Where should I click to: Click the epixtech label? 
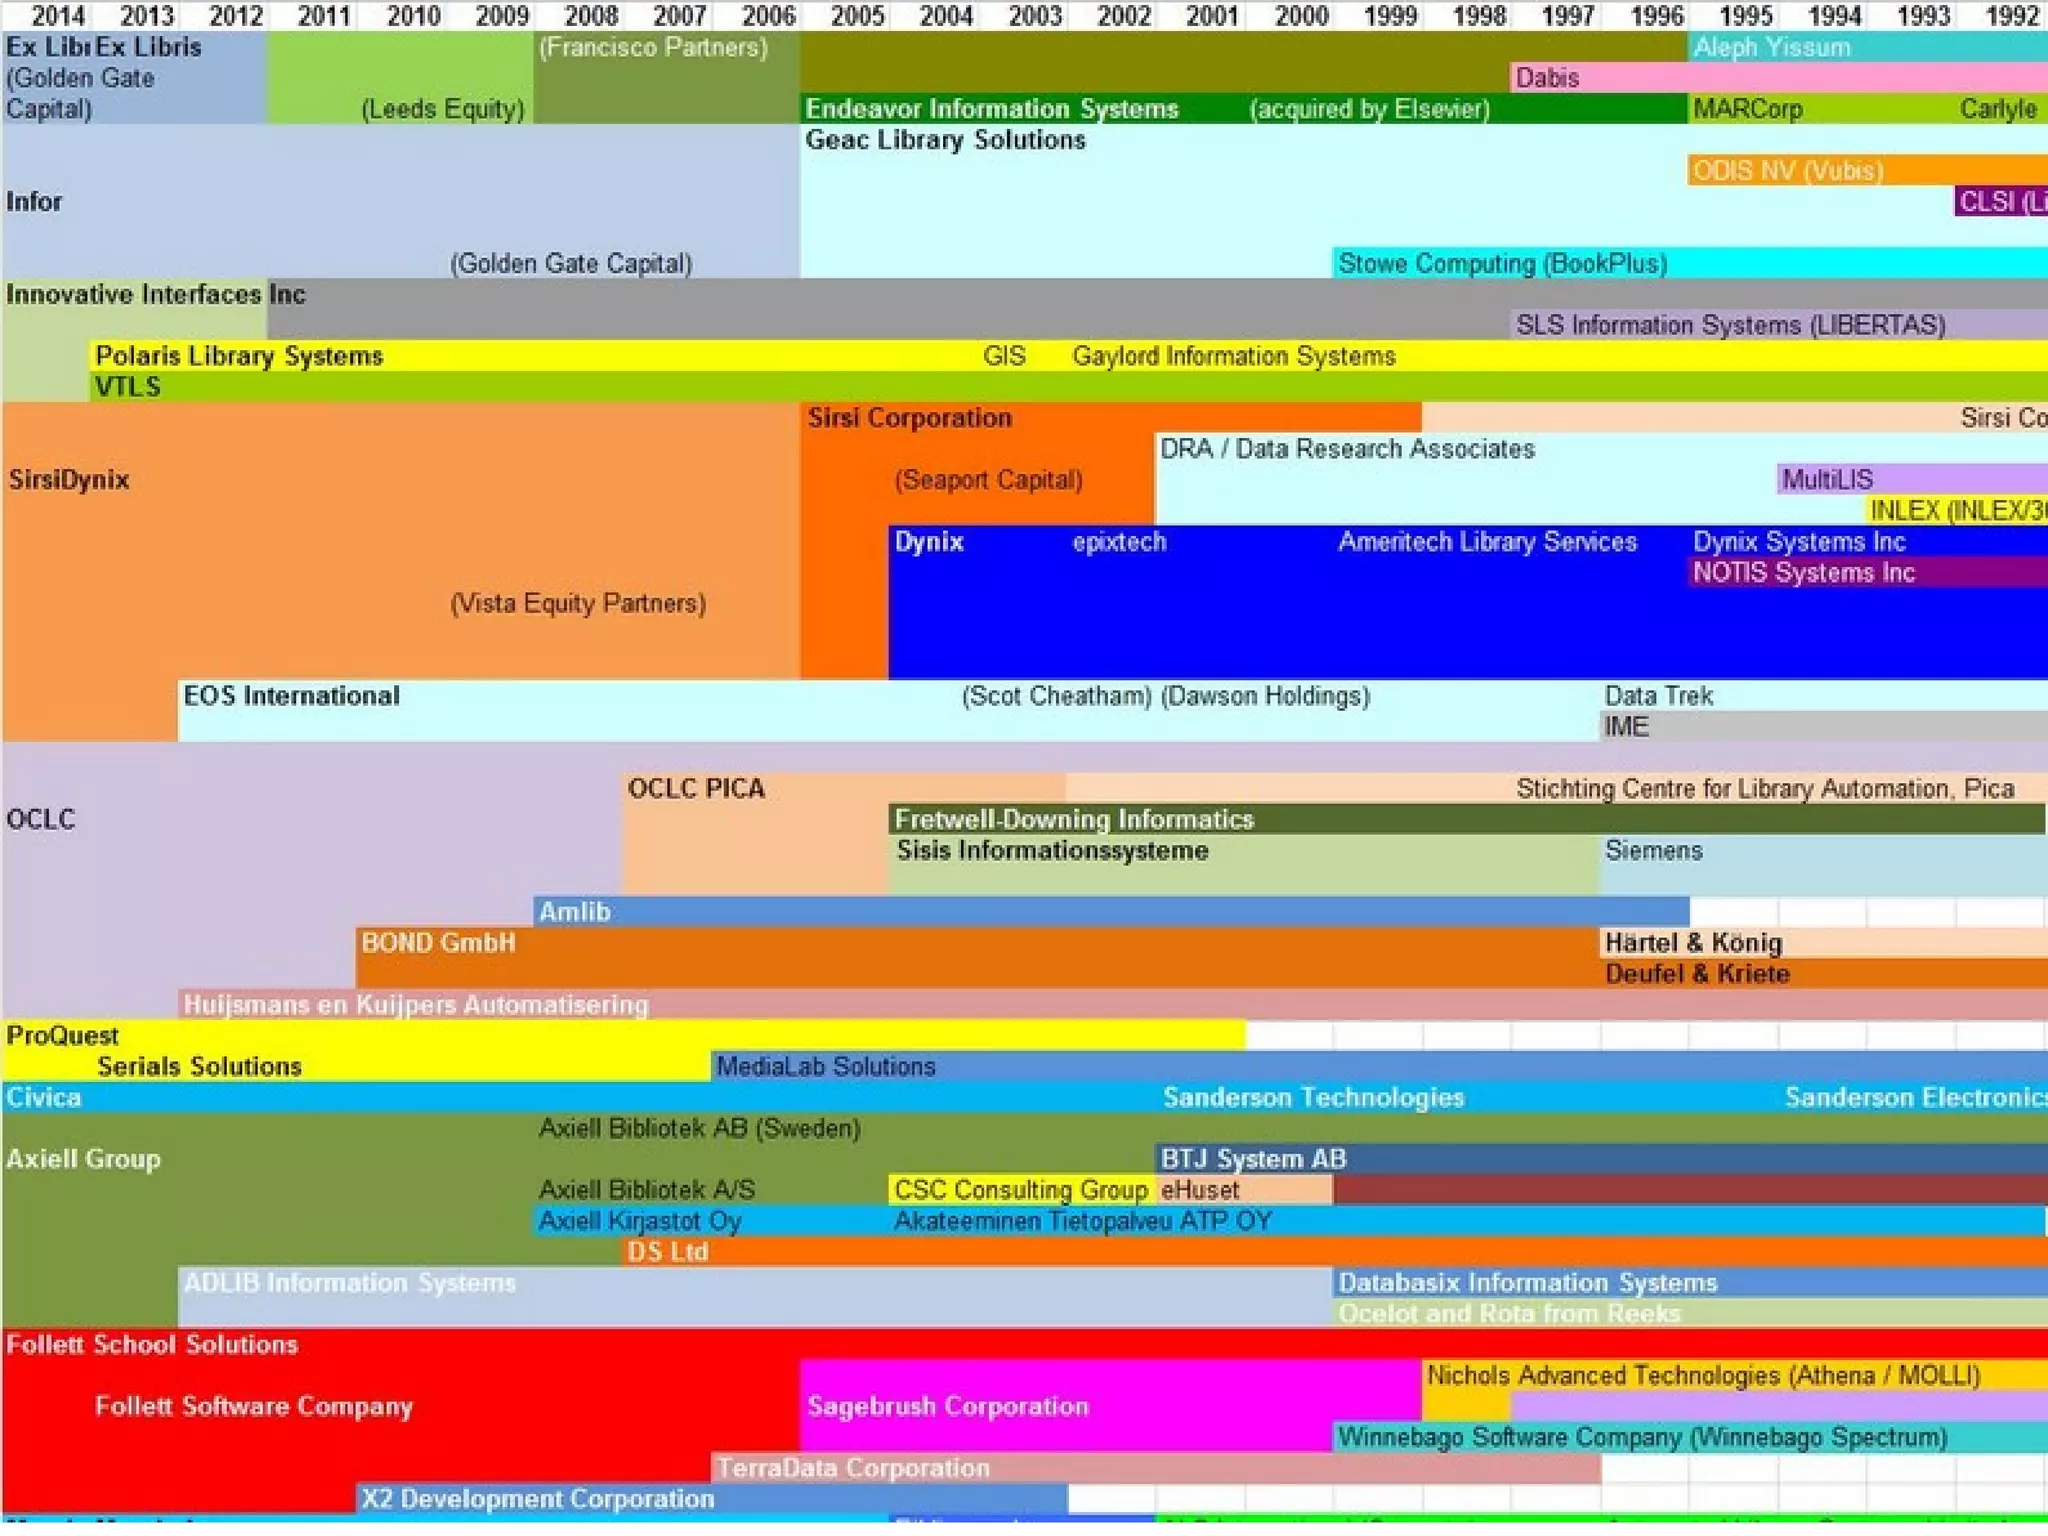click(1119, 542)
